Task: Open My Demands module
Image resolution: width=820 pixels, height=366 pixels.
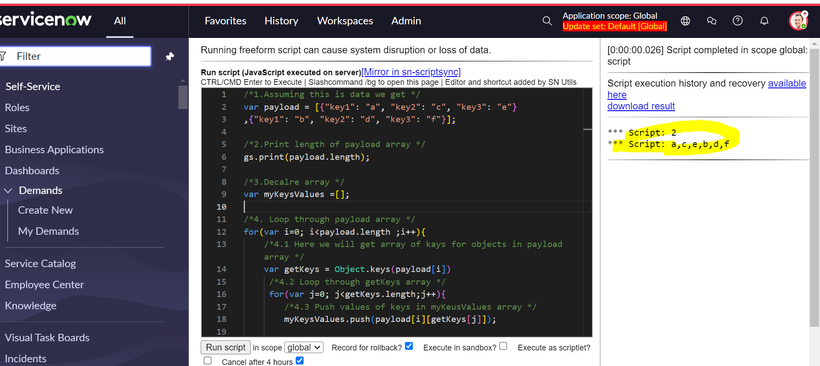Action: click(x=49, y=231)
